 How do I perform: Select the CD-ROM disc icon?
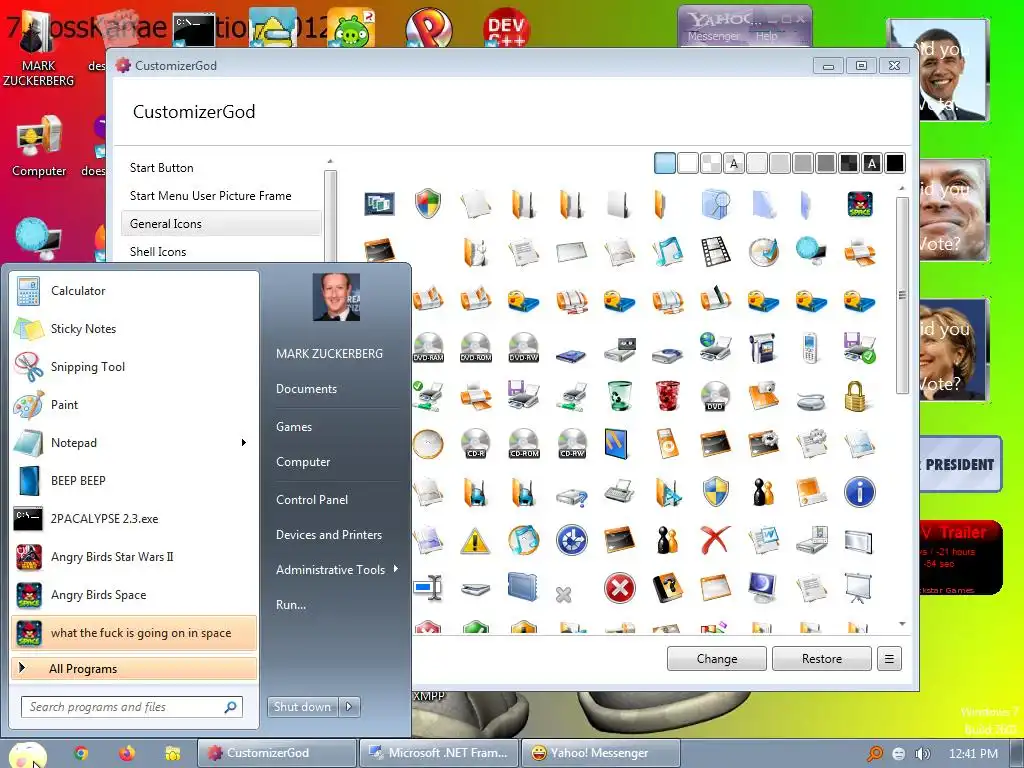click(x=524, y=444)
